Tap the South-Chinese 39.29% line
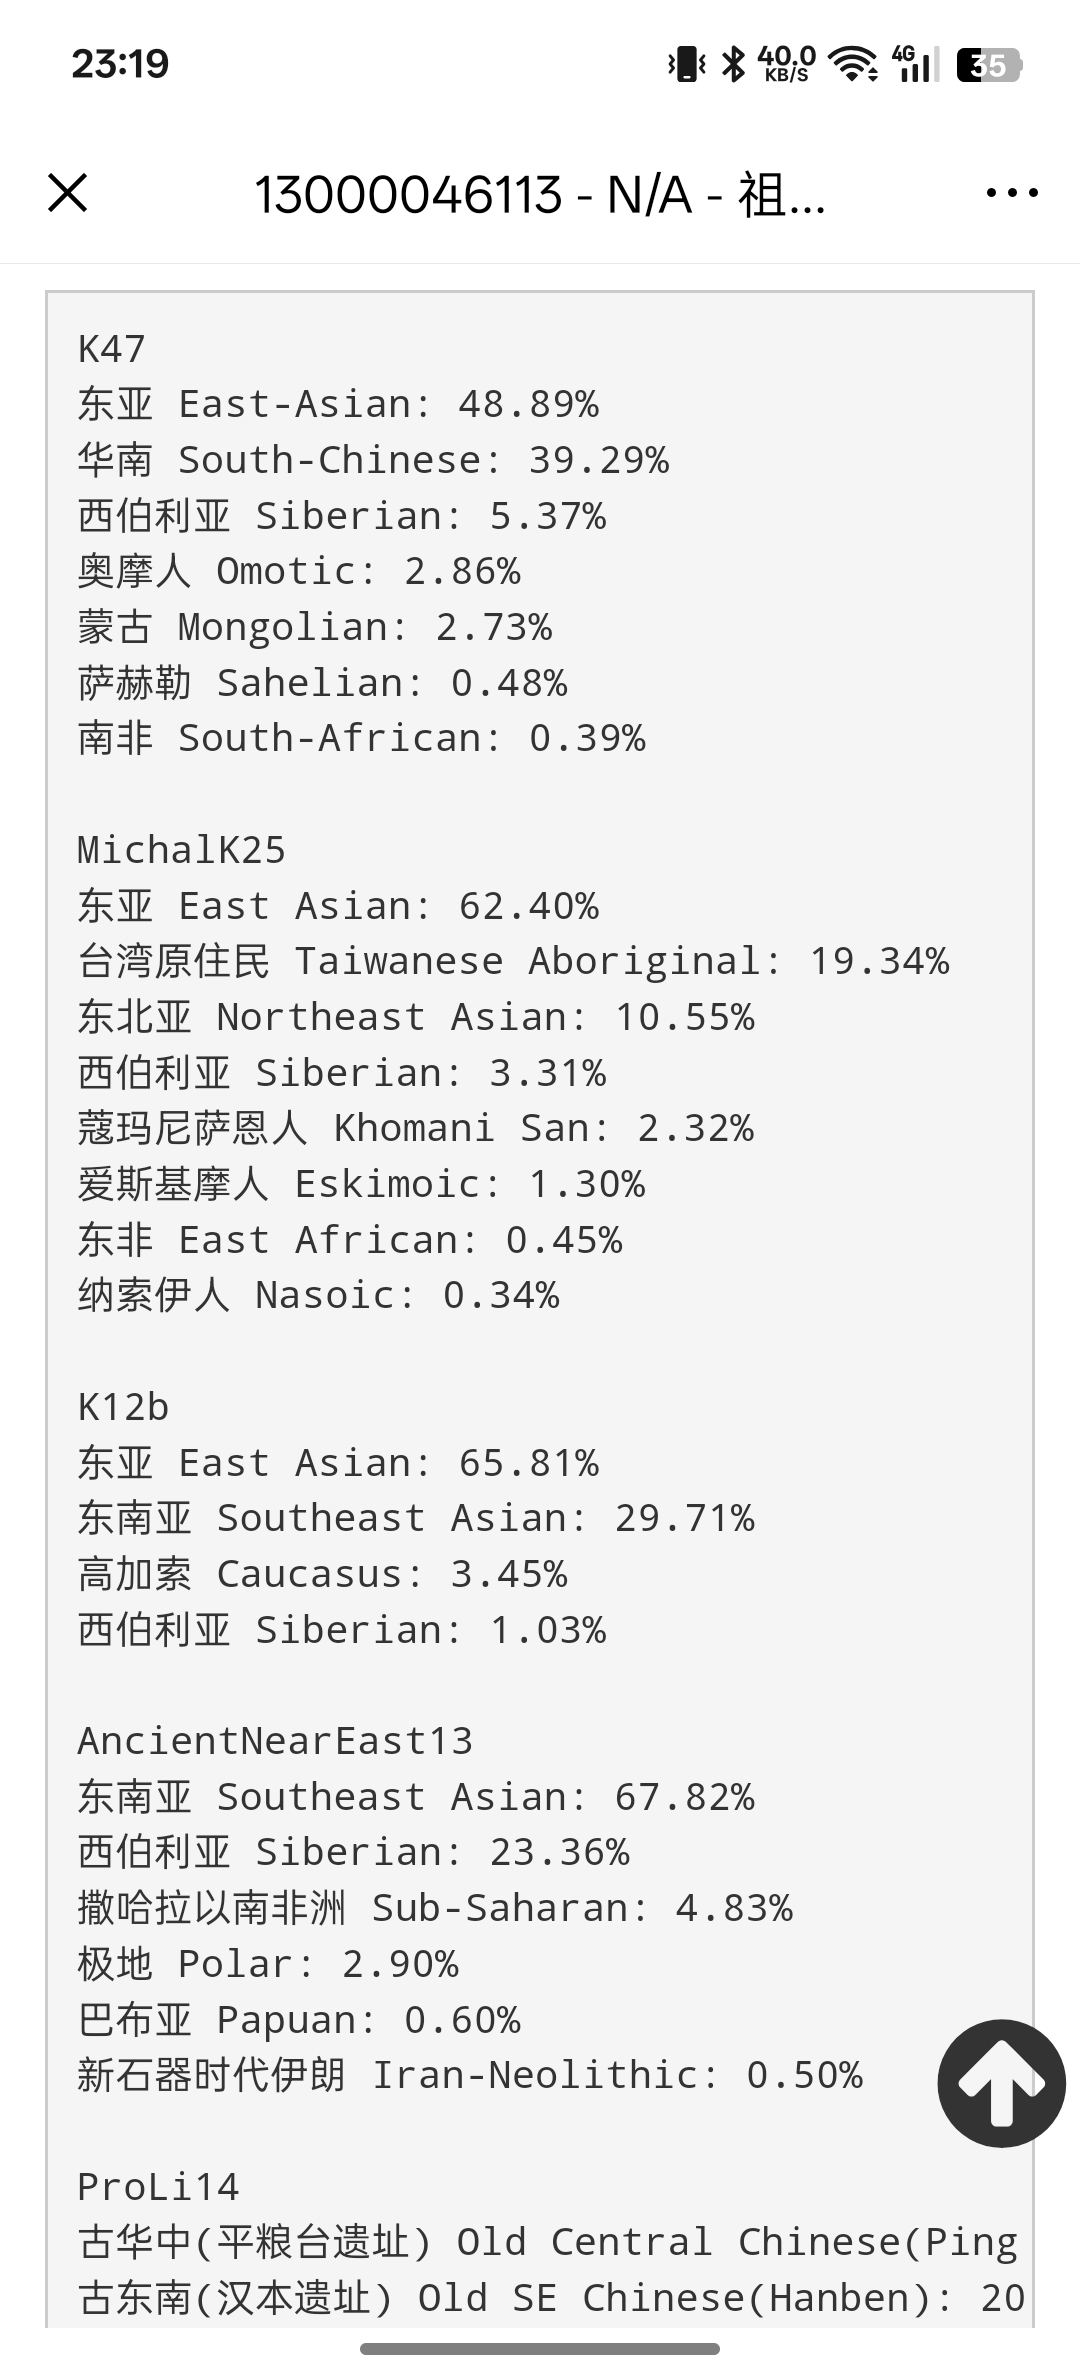The image size is (1080, 2376). click(x=373, y=460)
